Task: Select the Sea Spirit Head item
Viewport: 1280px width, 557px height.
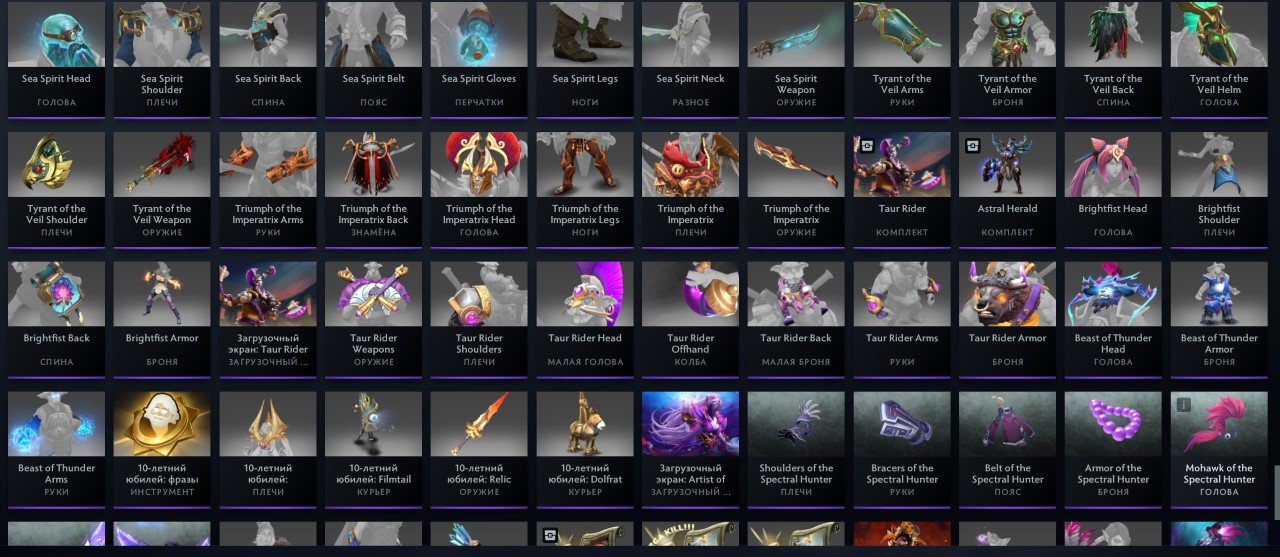Action: coord(56,60)
